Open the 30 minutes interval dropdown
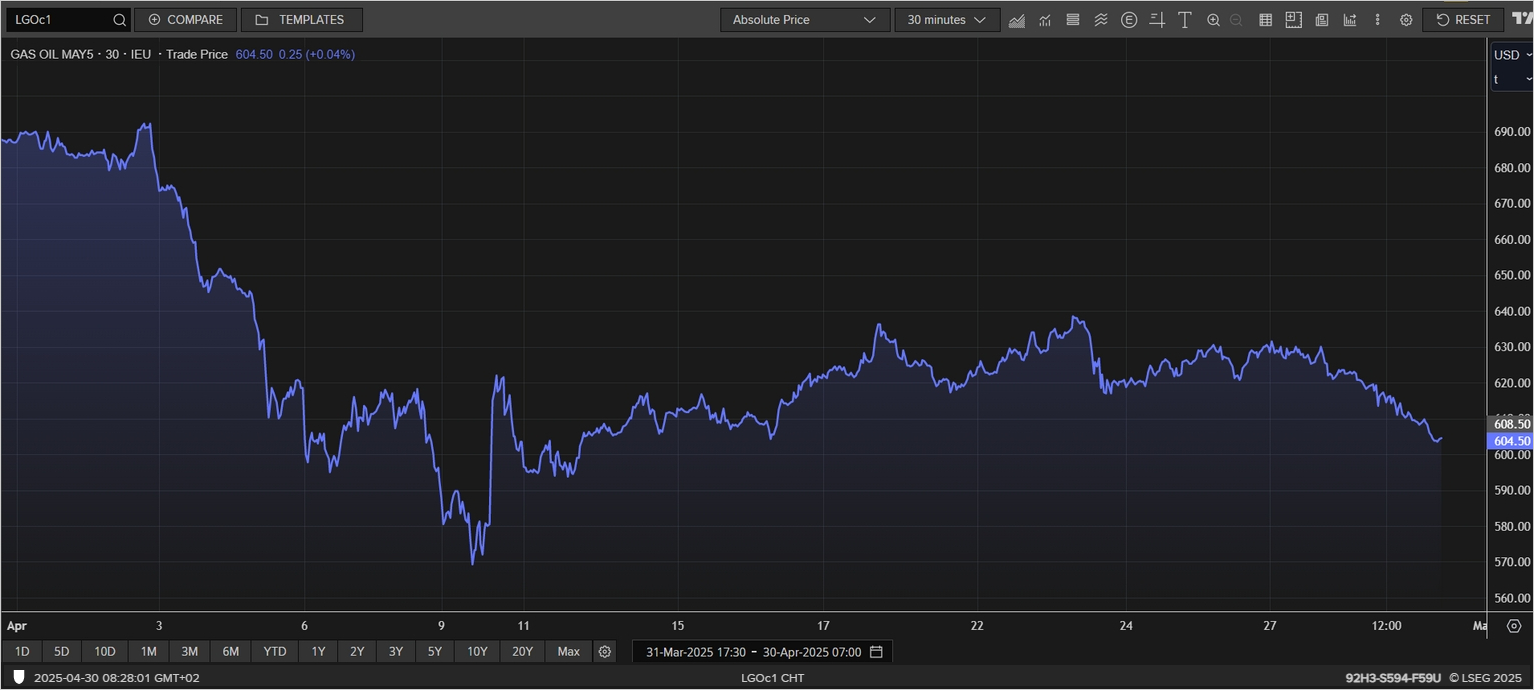Viewport: 1534px width, 690px height. 946,20
